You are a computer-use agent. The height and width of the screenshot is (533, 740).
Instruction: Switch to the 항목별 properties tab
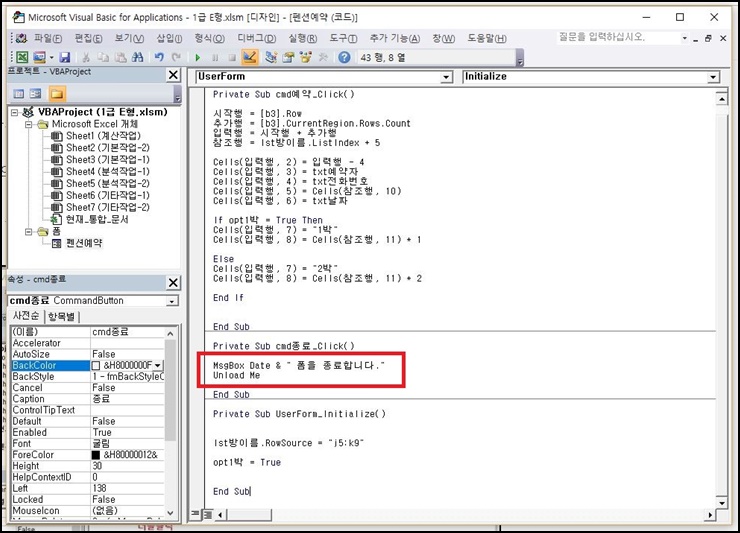tap(61, 316)
